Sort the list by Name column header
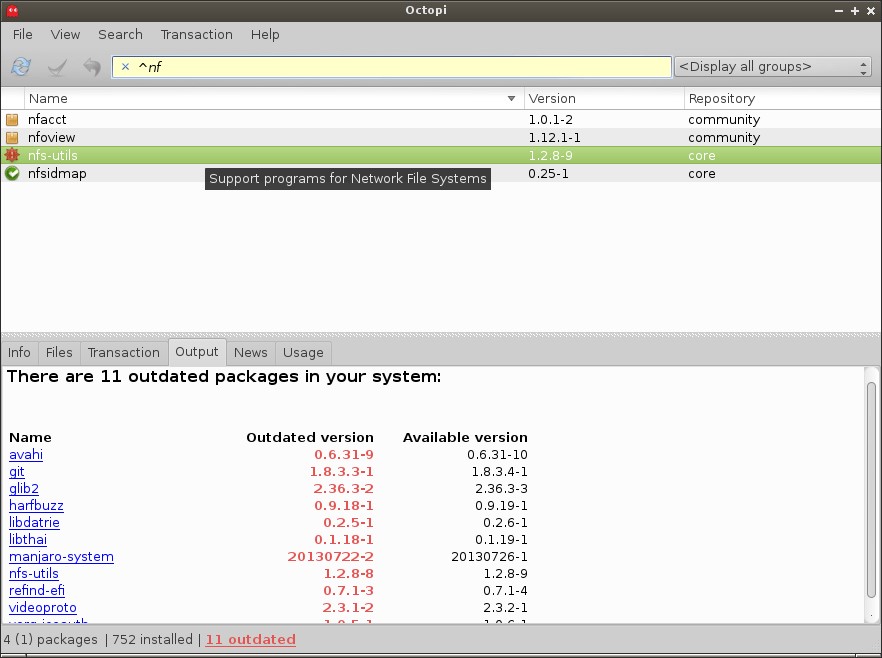Screen dimensions: 882x658 [270, 99]
